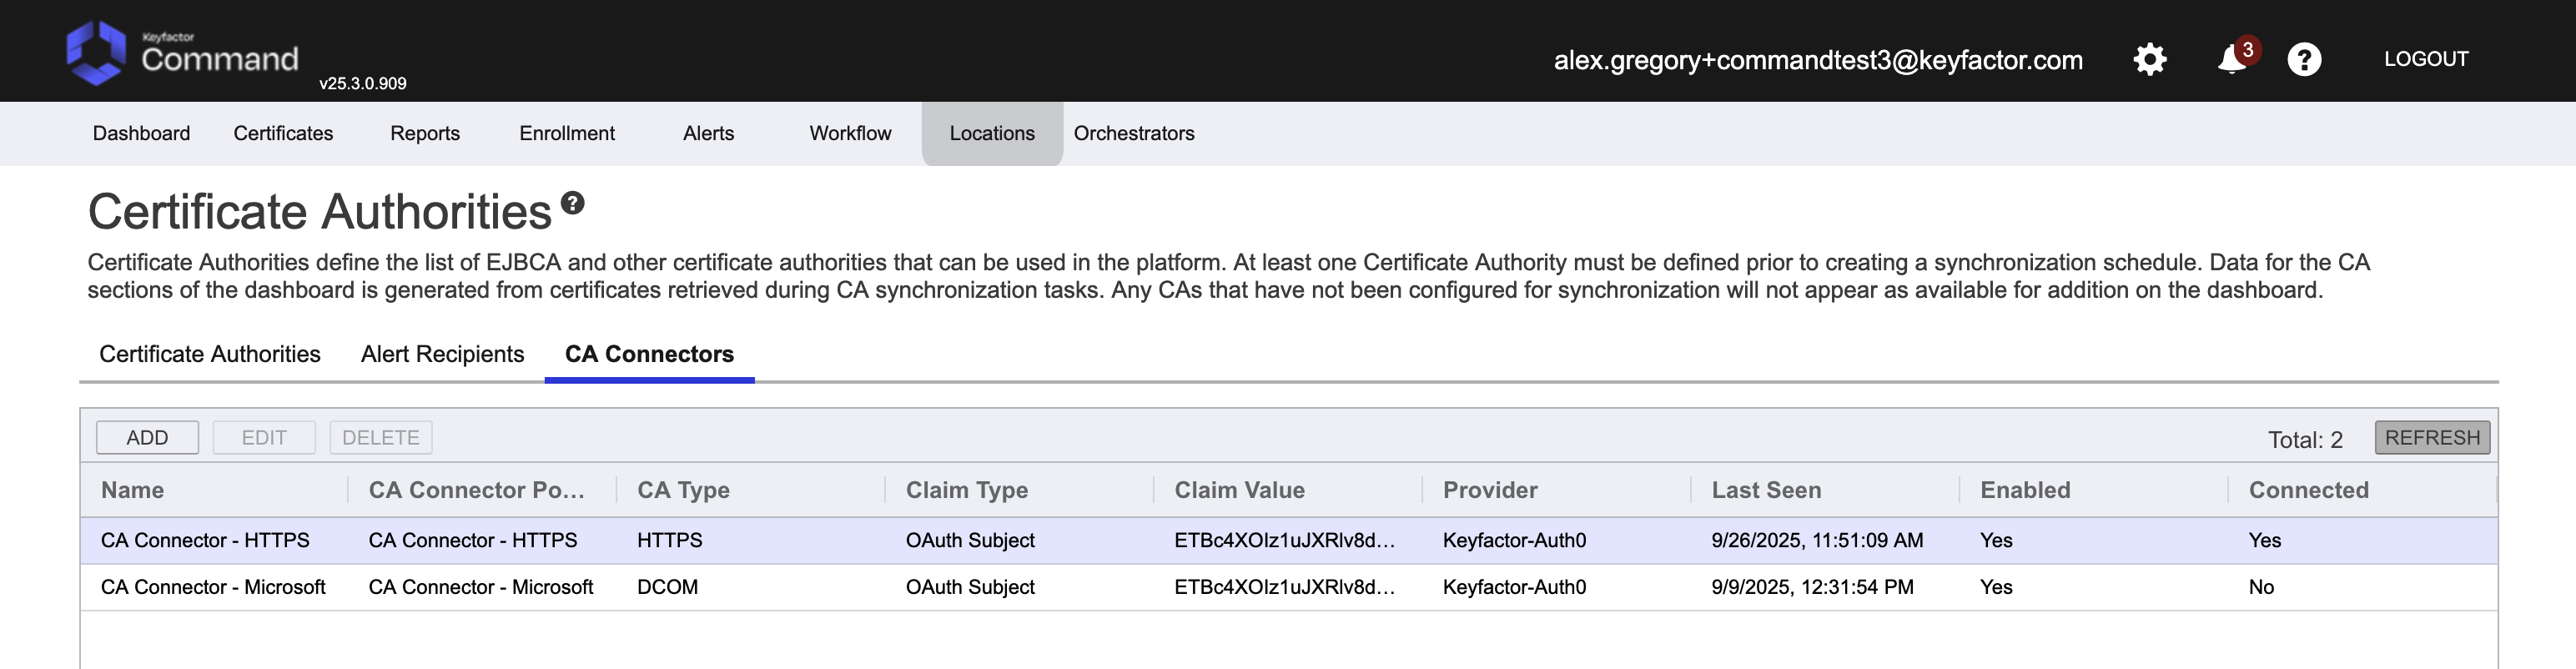
Task: Click the Keyfactor Command logo
Action: coord(182,53)
